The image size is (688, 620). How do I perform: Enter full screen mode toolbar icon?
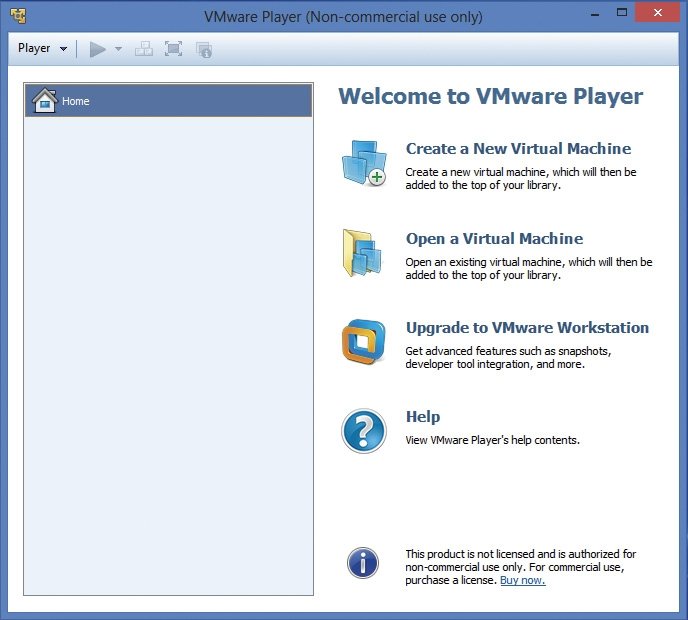coord(173,49)
